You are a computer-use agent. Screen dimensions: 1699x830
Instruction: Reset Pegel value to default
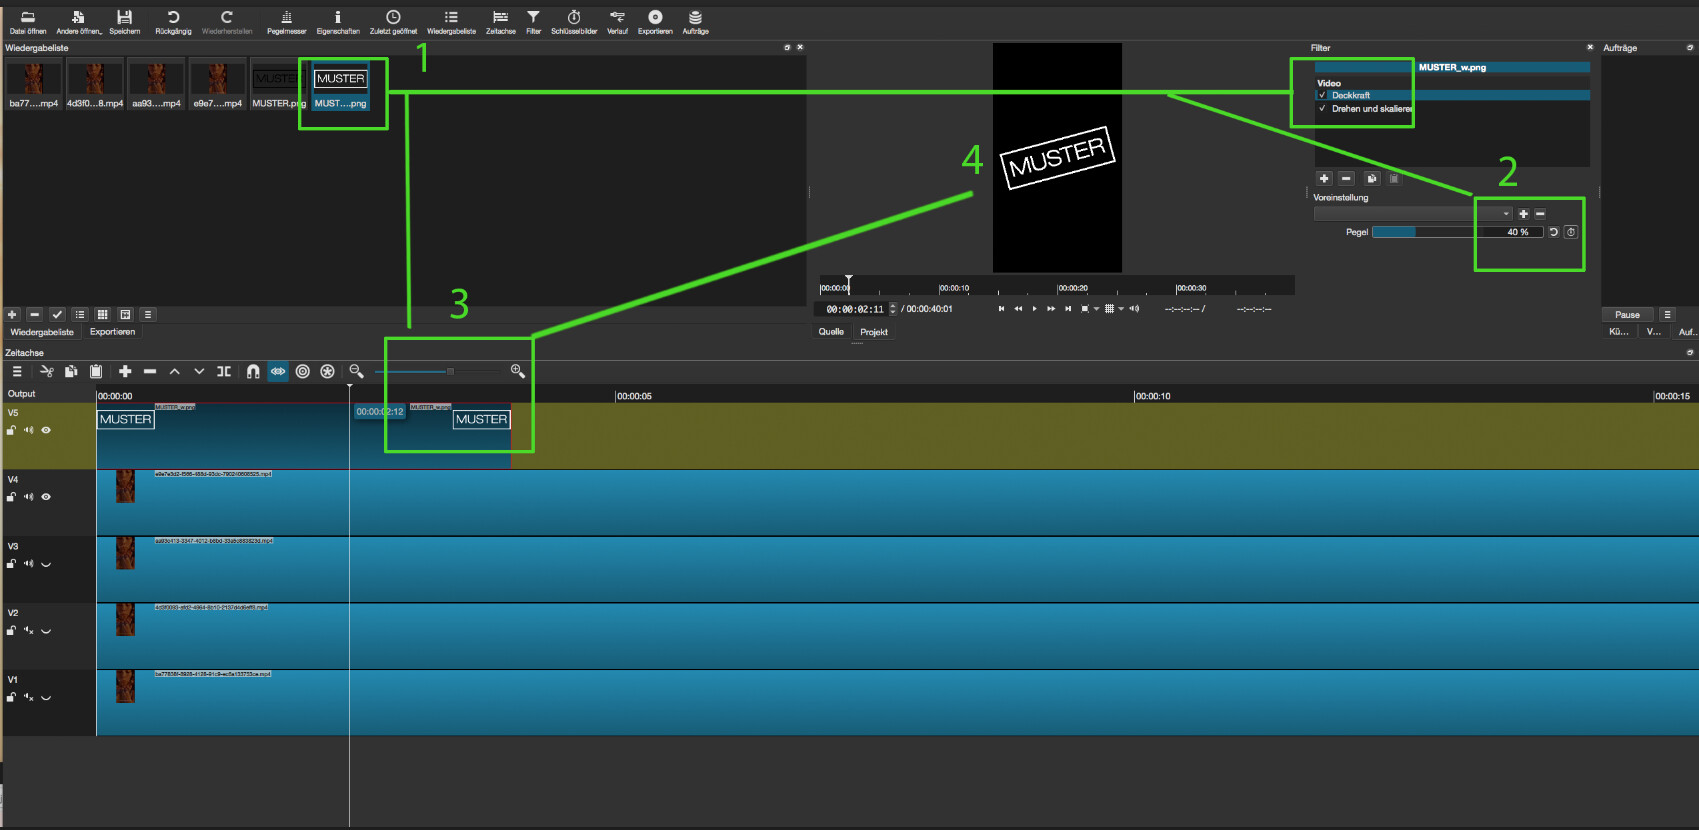click(1553, 232)
